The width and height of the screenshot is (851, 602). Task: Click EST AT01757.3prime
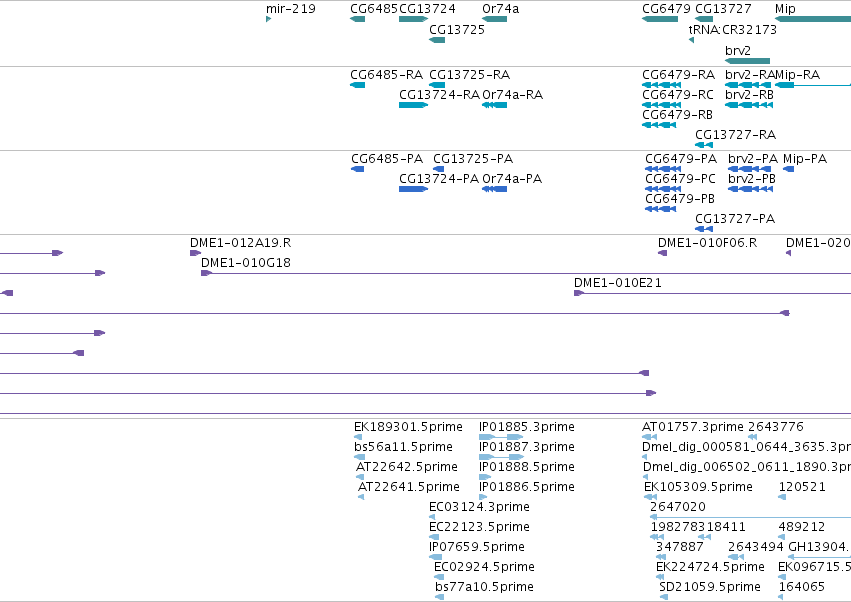(693, 427)
